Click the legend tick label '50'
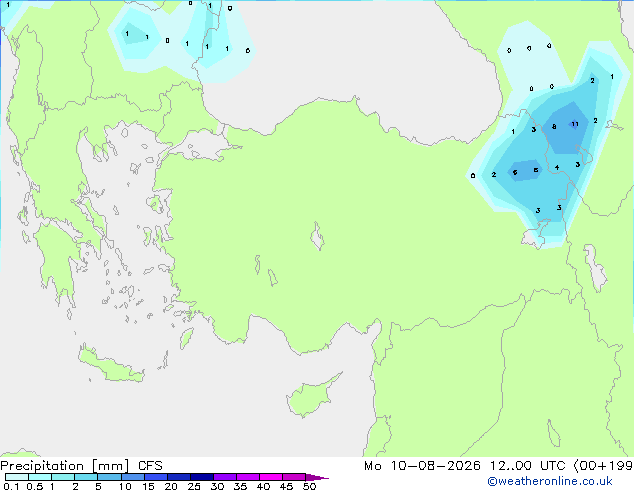This screenshot has height=490, width=634. (310, 486)
